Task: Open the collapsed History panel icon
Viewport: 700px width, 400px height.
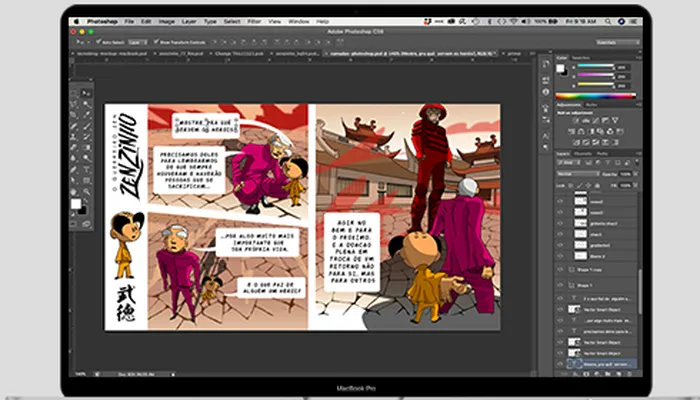Action: (x=546, y=64)
